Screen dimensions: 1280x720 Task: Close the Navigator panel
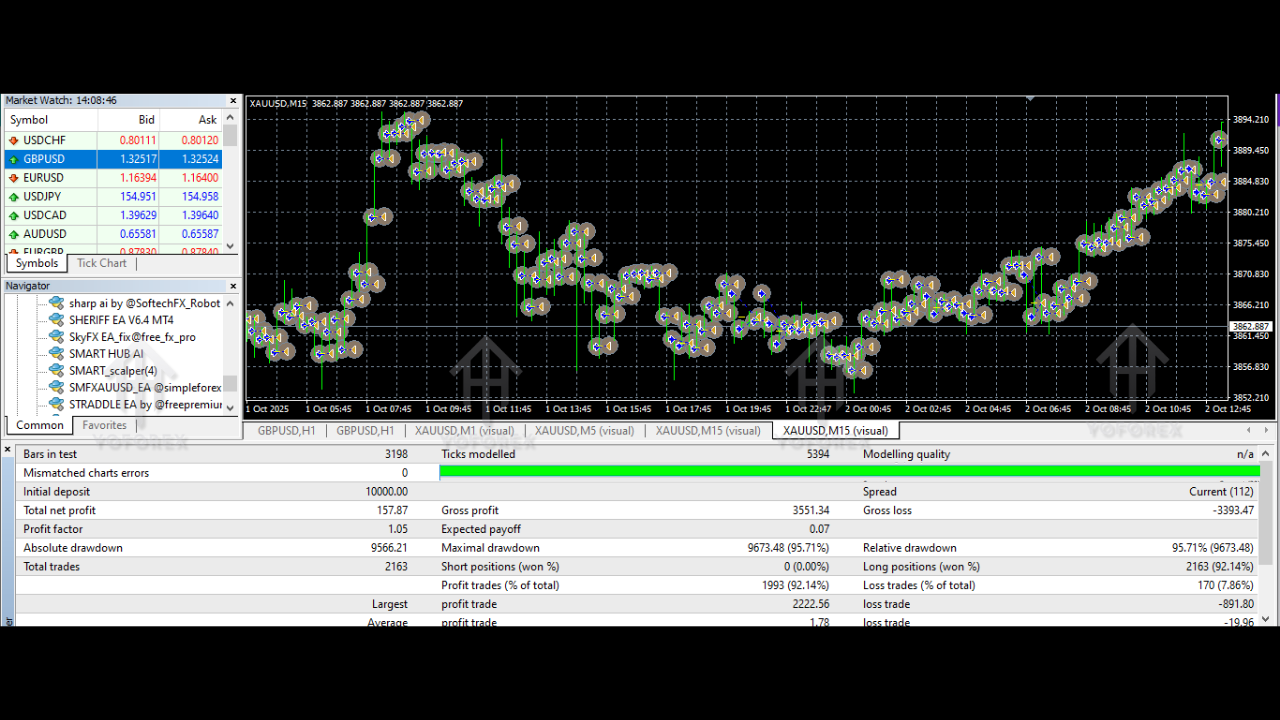point(233,286)
